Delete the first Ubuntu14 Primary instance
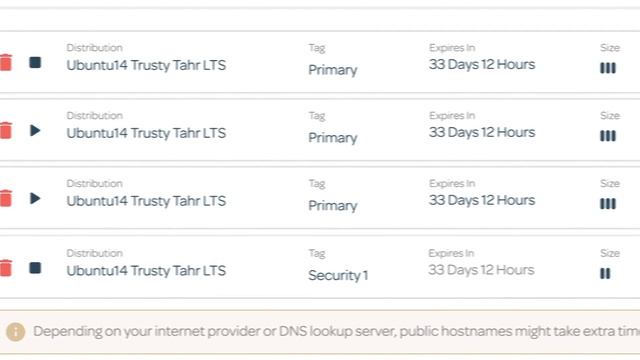The height and width of the screenshot is (360, 640). point(6,63)
